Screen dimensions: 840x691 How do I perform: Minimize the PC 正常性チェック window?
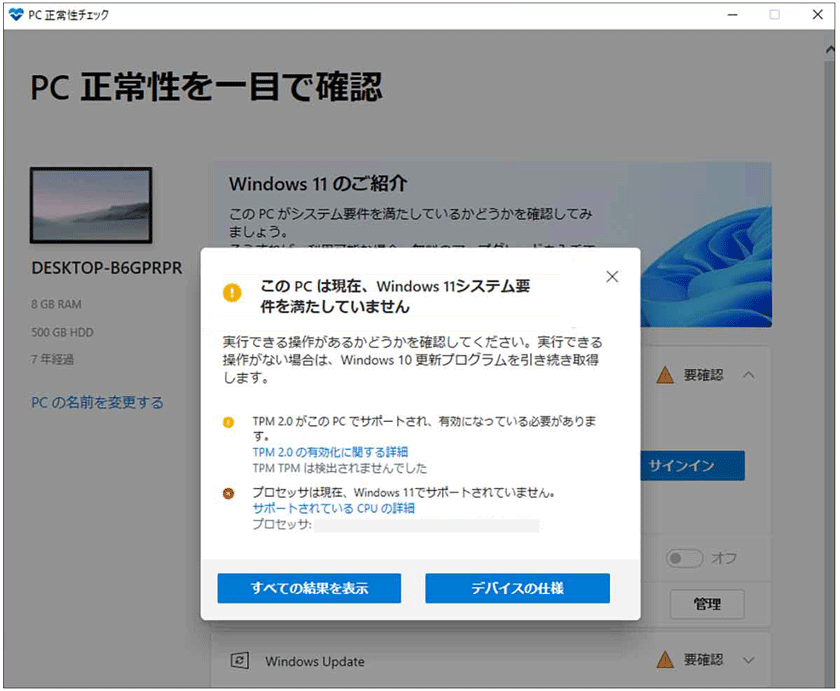[x=732, y=15]
